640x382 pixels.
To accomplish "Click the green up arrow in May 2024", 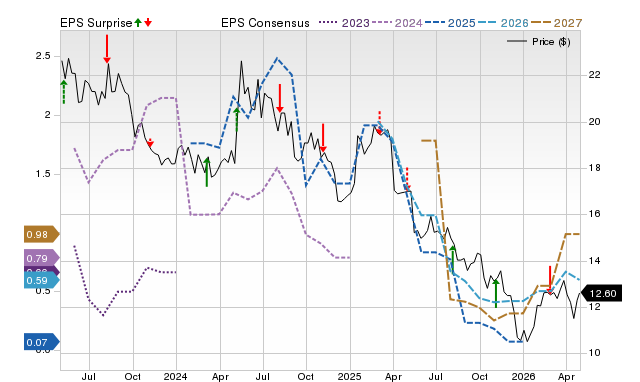I will (237, 119).
